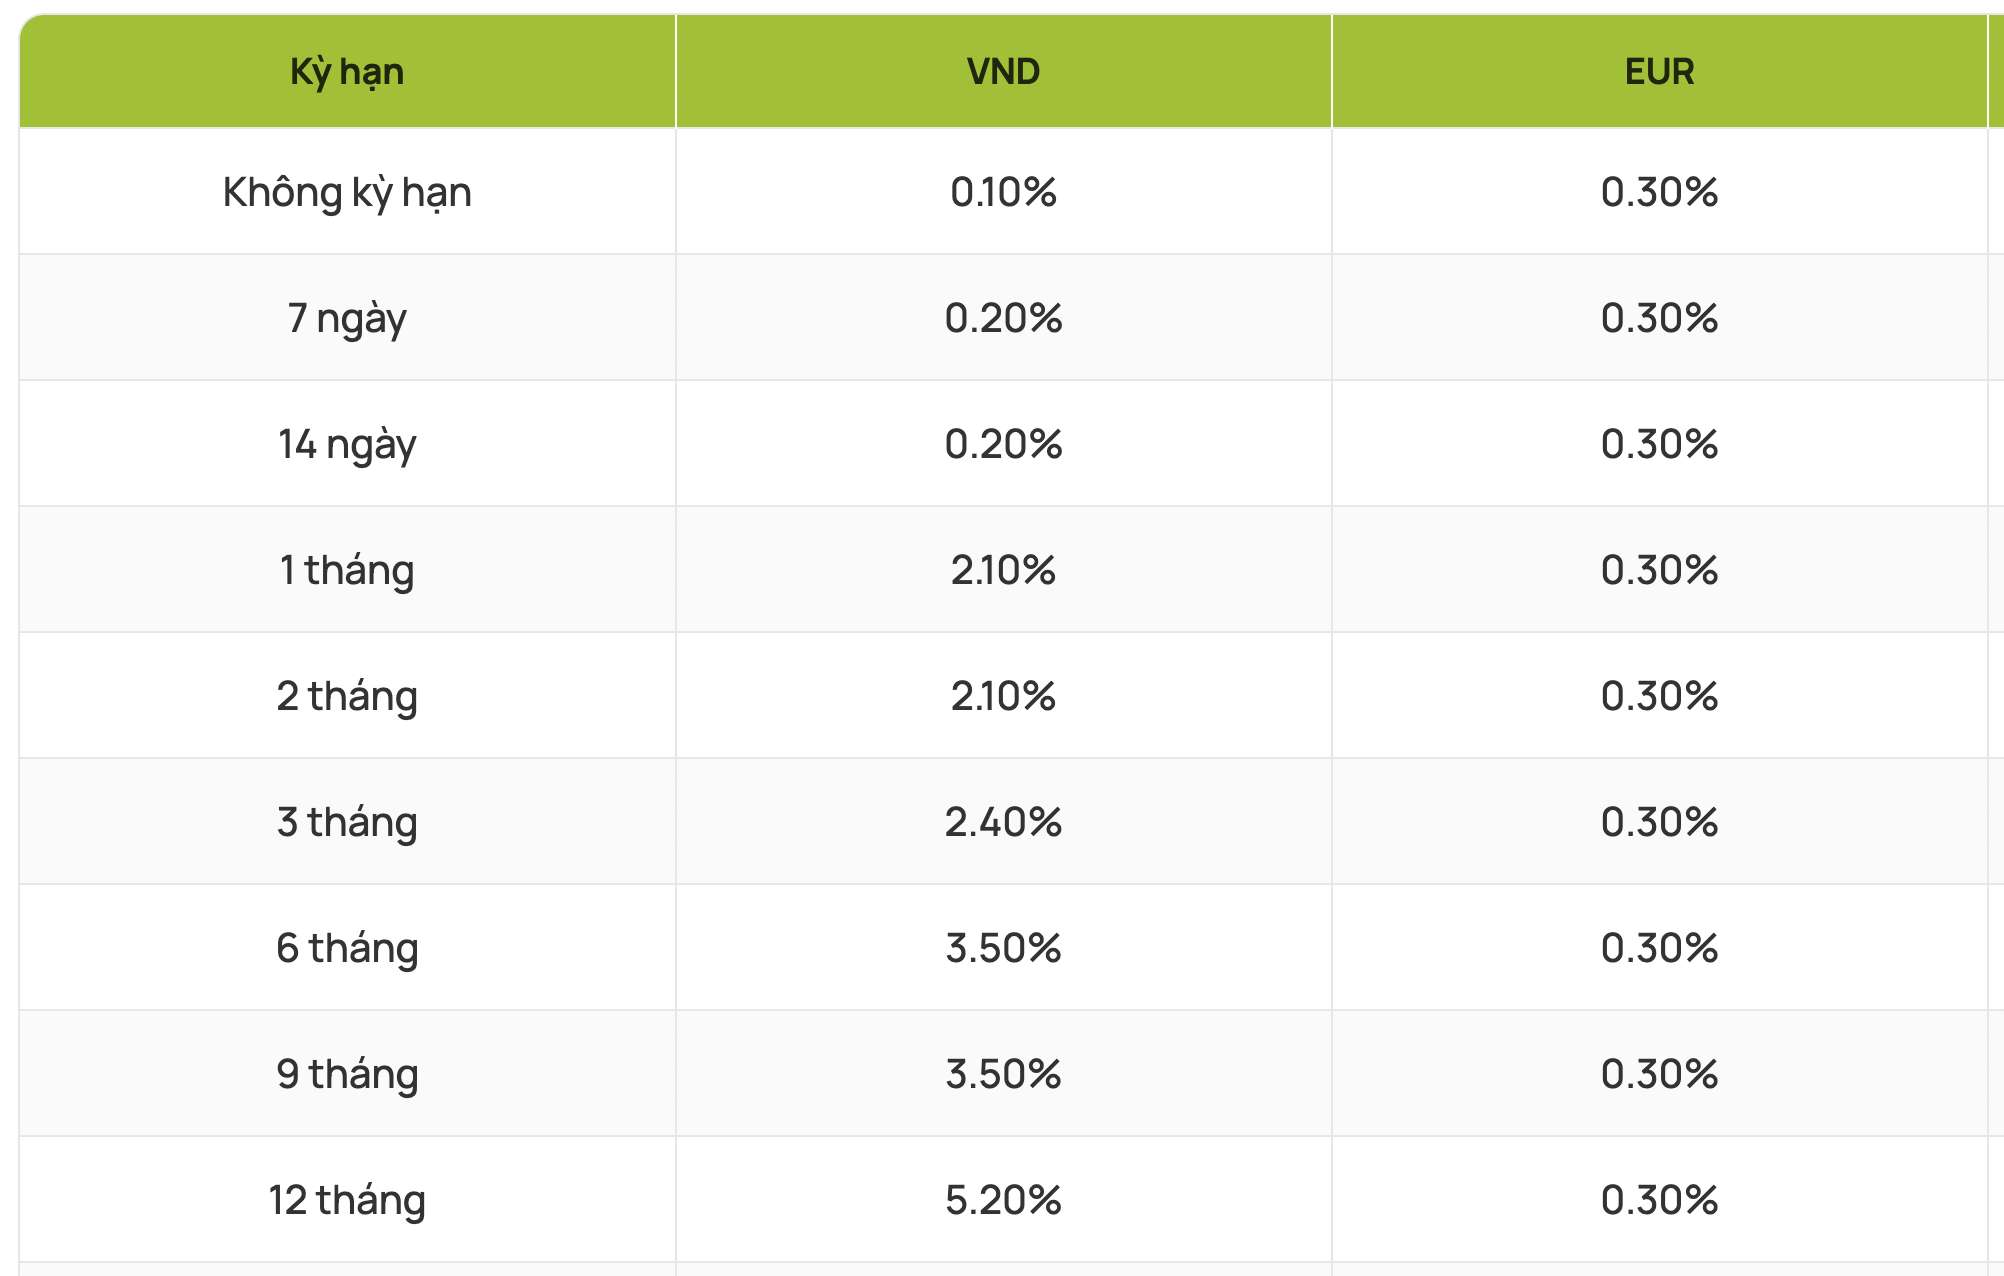Click the VND column header

tap(1003, 72)
